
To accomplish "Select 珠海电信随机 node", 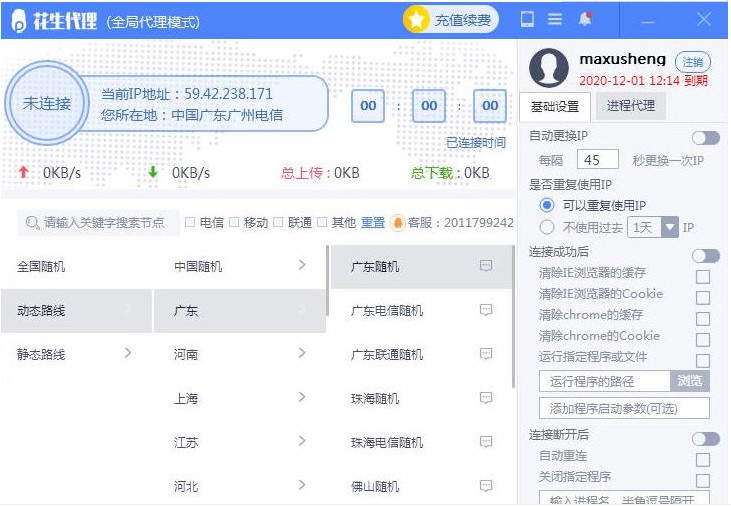I will tap(421, 443).
